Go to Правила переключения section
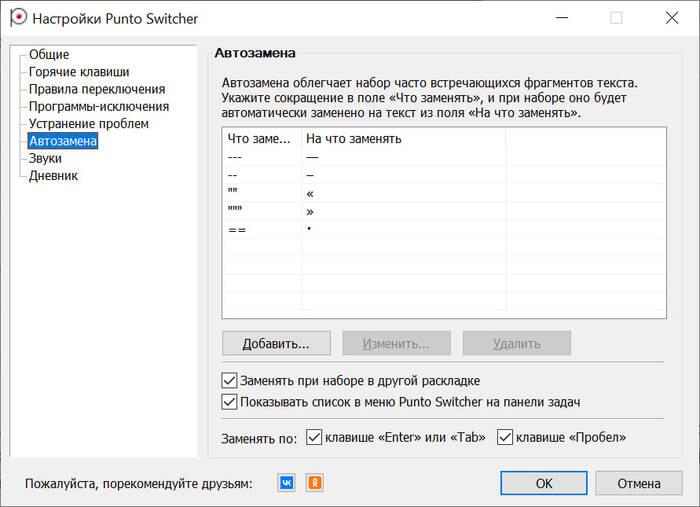This screenshot has height=507, width=700. pyautogui.click(x=96, y=89)
